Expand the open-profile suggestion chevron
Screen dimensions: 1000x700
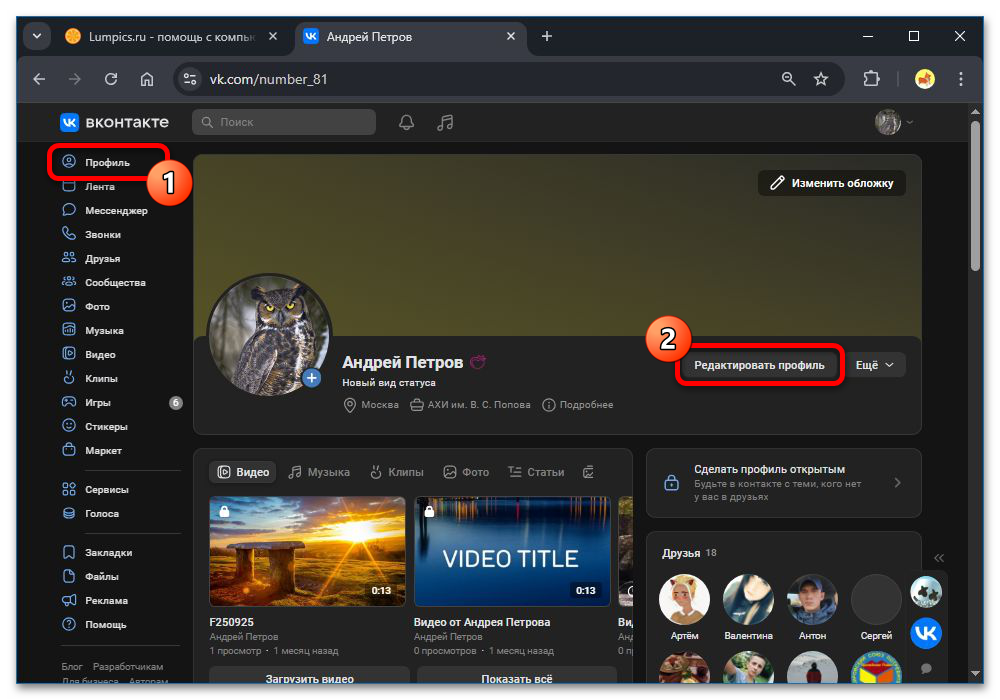897,483
